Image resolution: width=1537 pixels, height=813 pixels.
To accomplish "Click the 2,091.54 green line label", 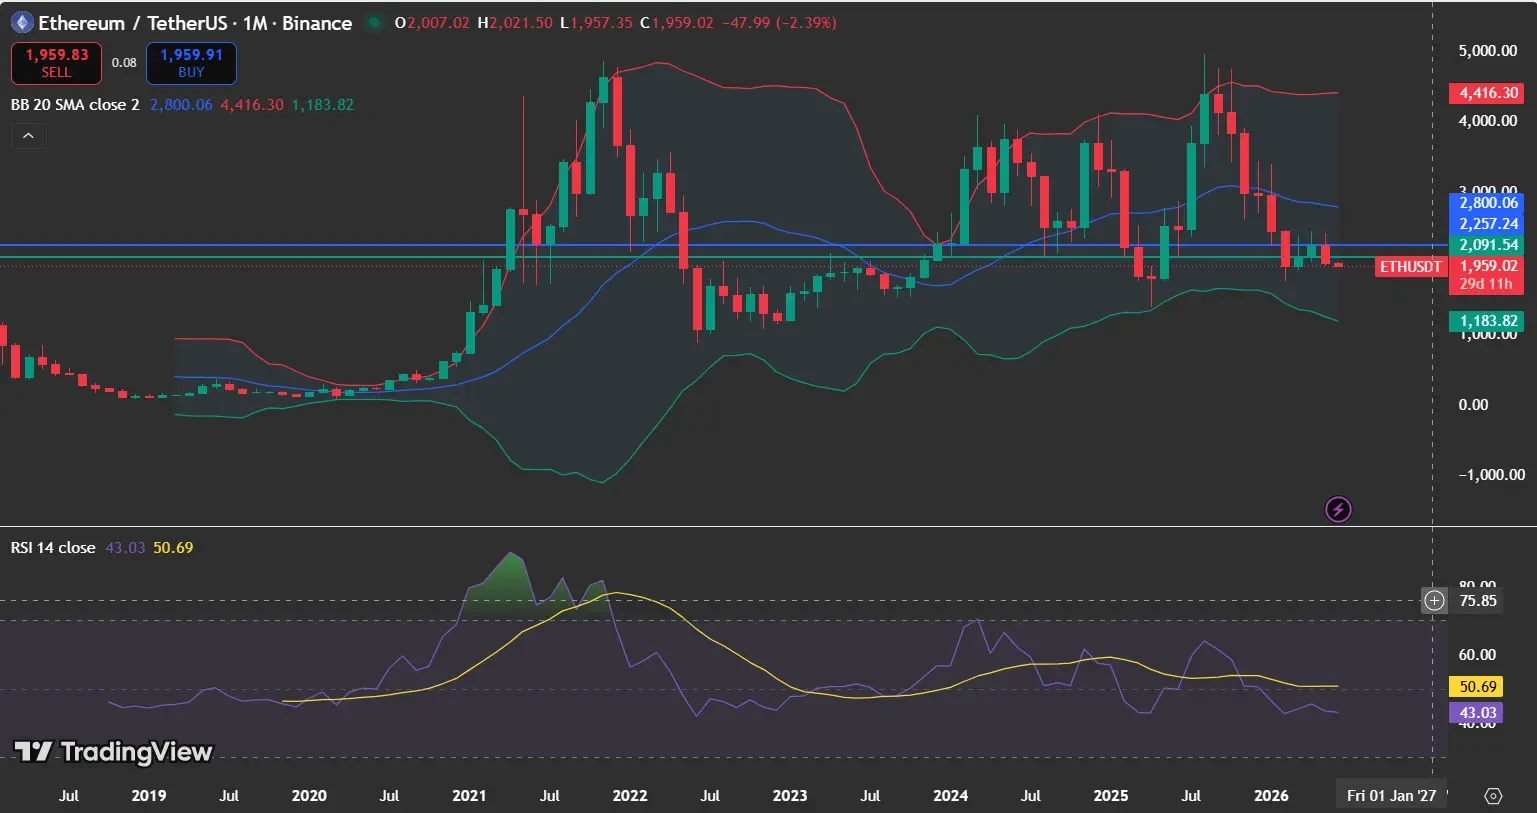I will 1488,245.
